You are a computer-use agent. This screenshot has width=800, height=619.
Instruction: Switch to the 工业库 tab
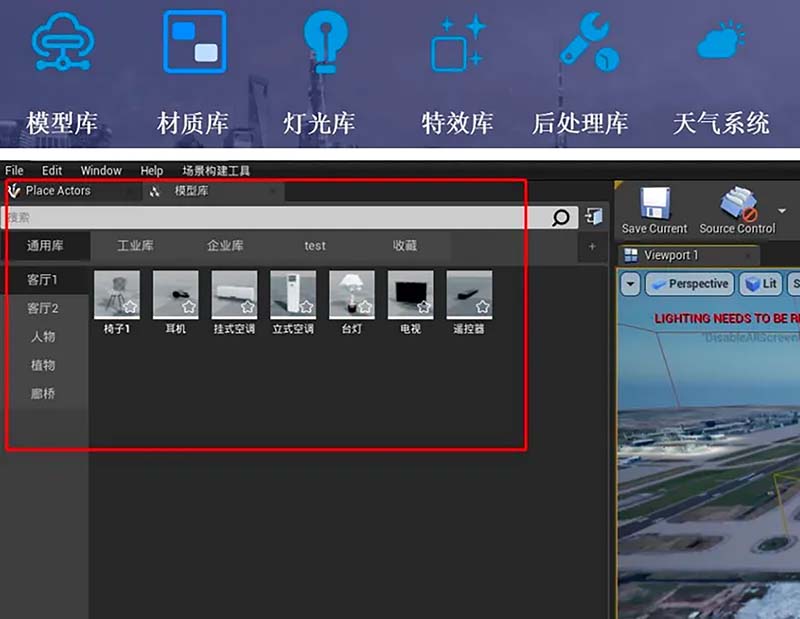coord(135,246)
